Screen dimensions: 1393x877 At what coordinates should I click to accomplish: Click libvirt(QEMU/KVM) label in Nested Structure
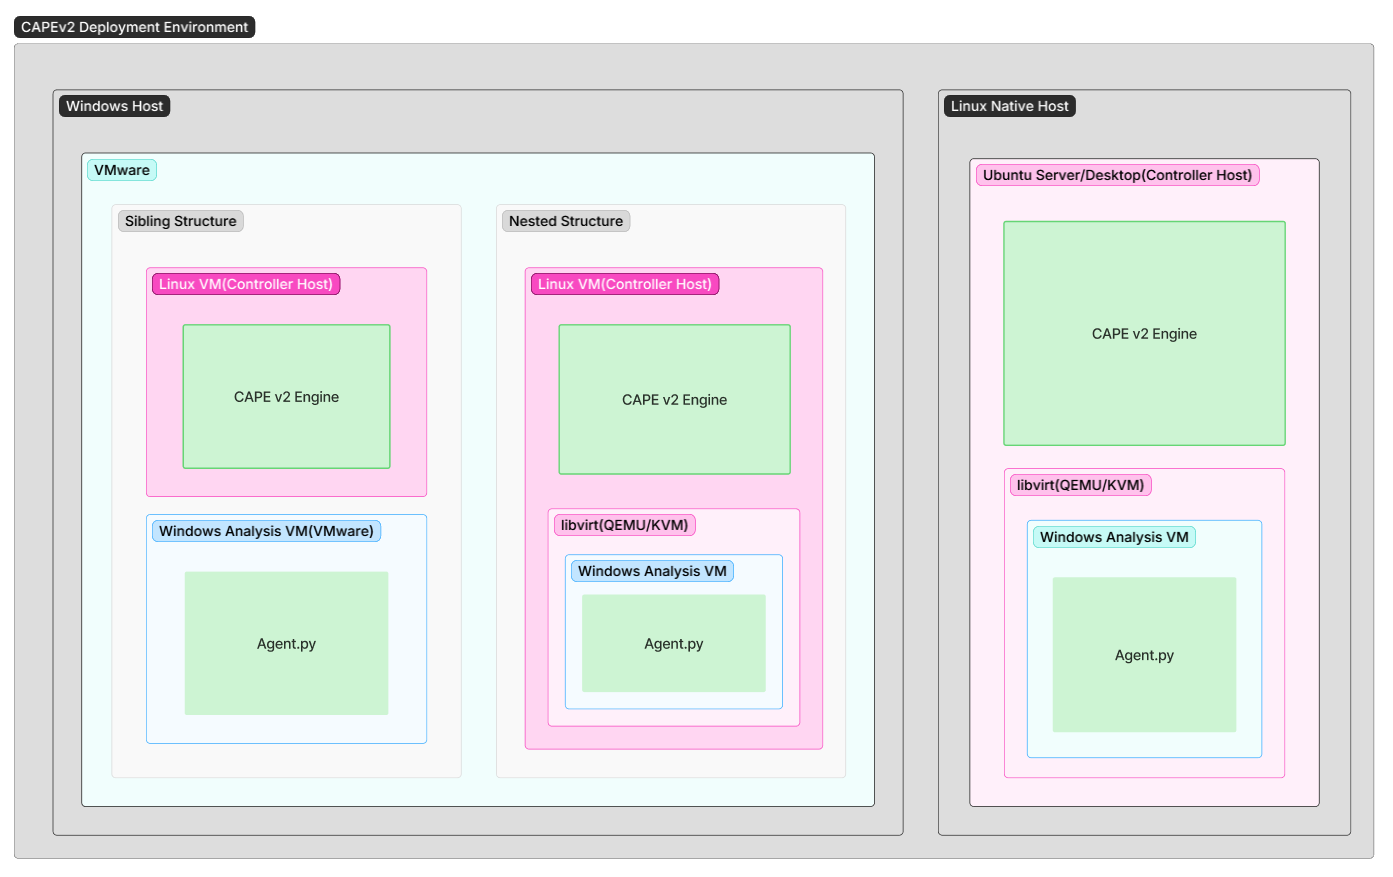pyautogui.click(x=624, y=525)
